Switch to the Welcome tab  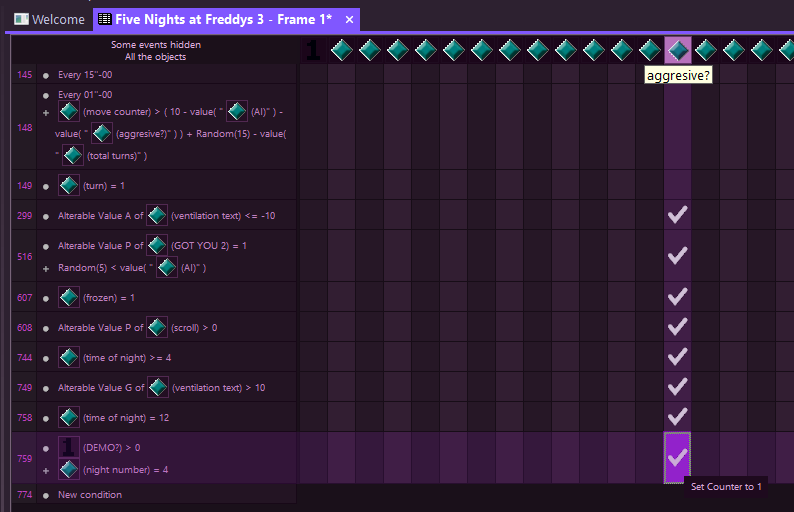coord(50,19)
